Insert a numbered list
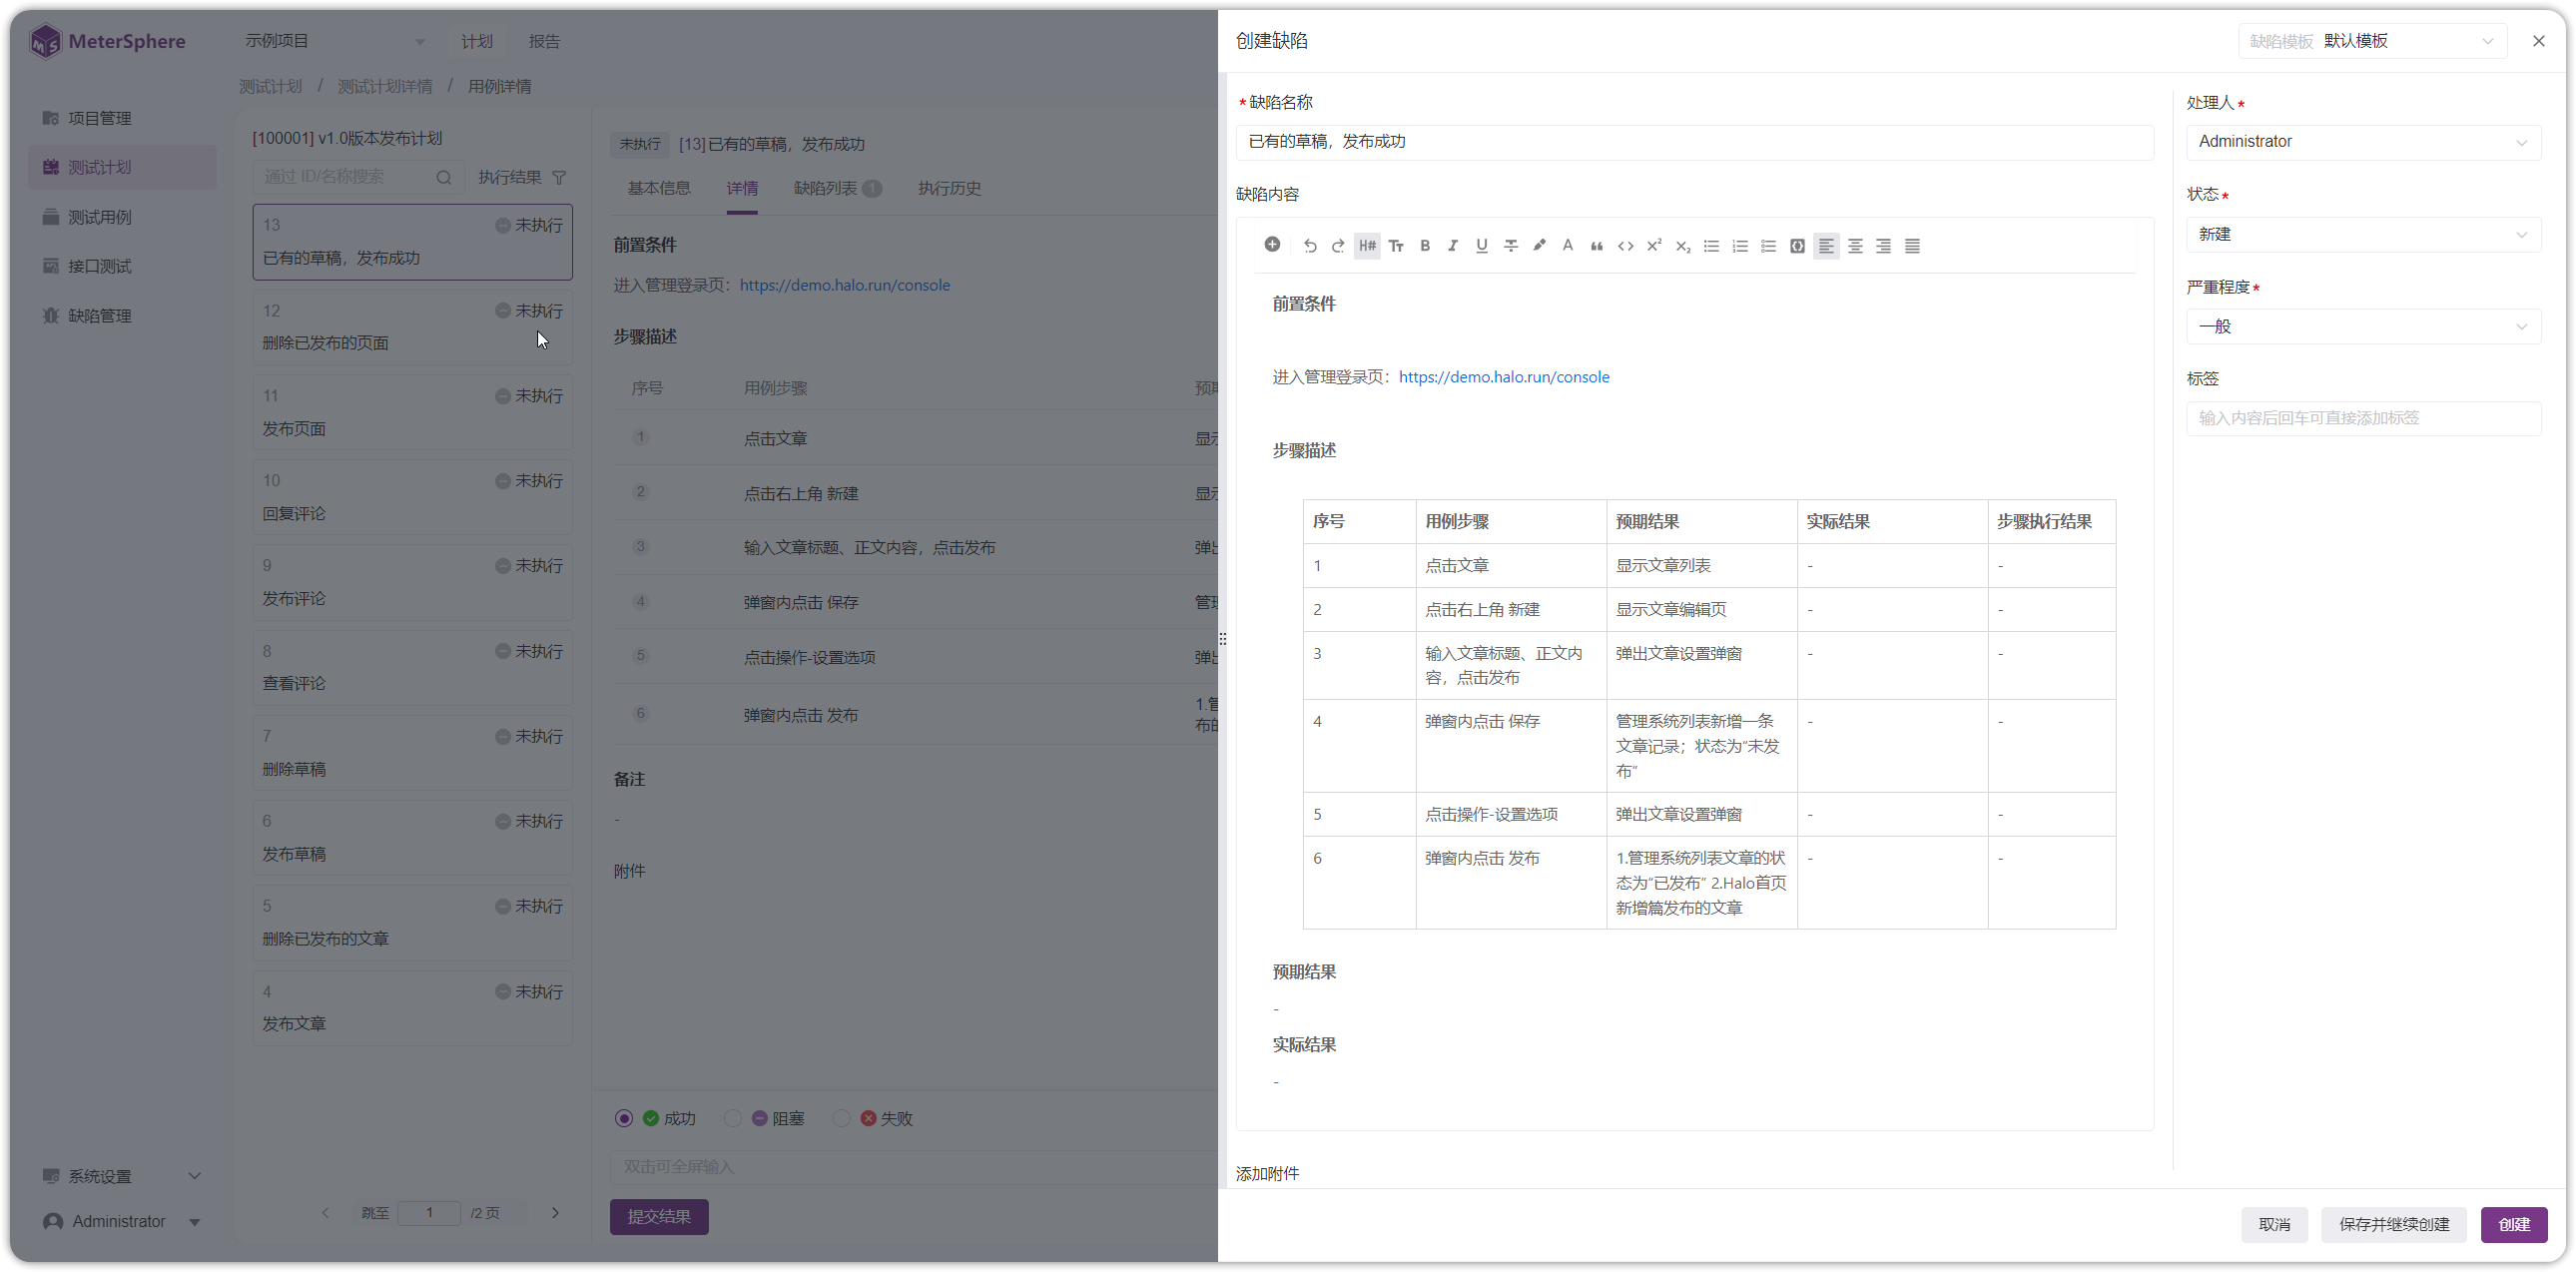The image size is (2576, 1272). coord(1740,246)
